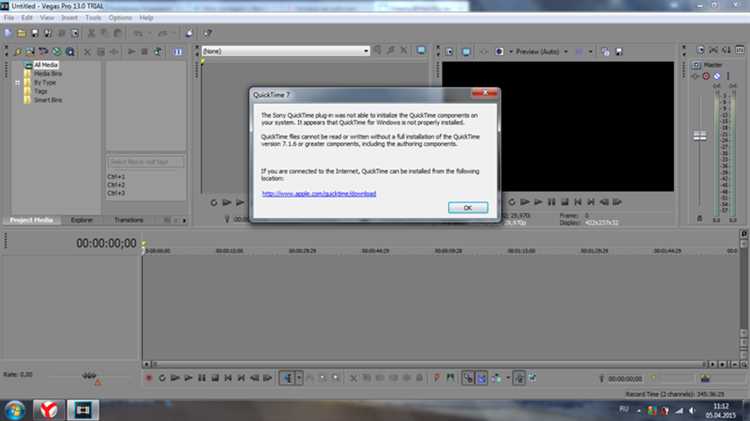Viewport: 750px width, 421px height.
Task: Open the Edit menu
Action: click(27, 18)
